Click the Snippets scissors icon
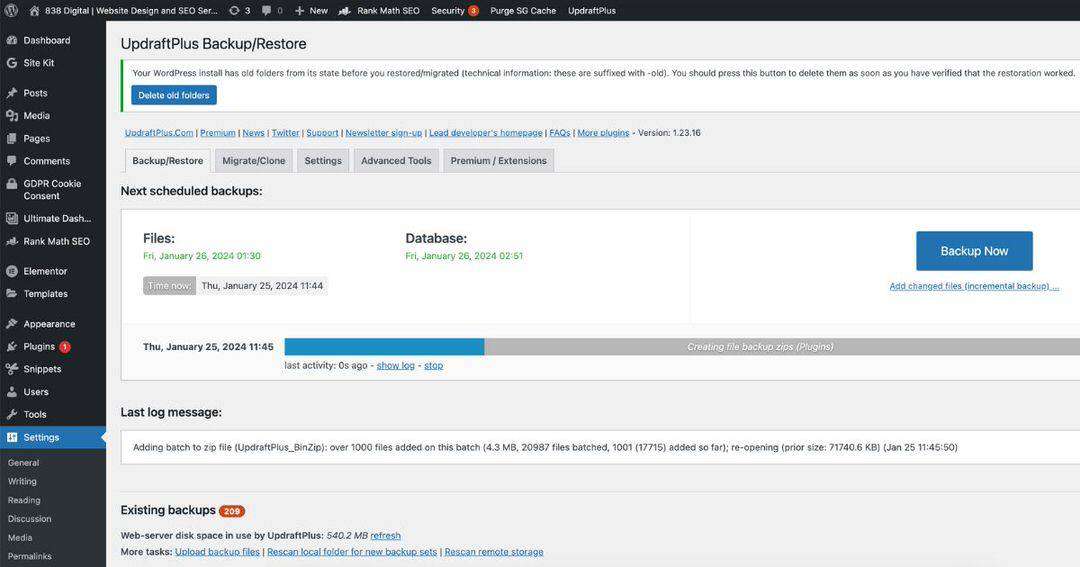 pos(12,369)
